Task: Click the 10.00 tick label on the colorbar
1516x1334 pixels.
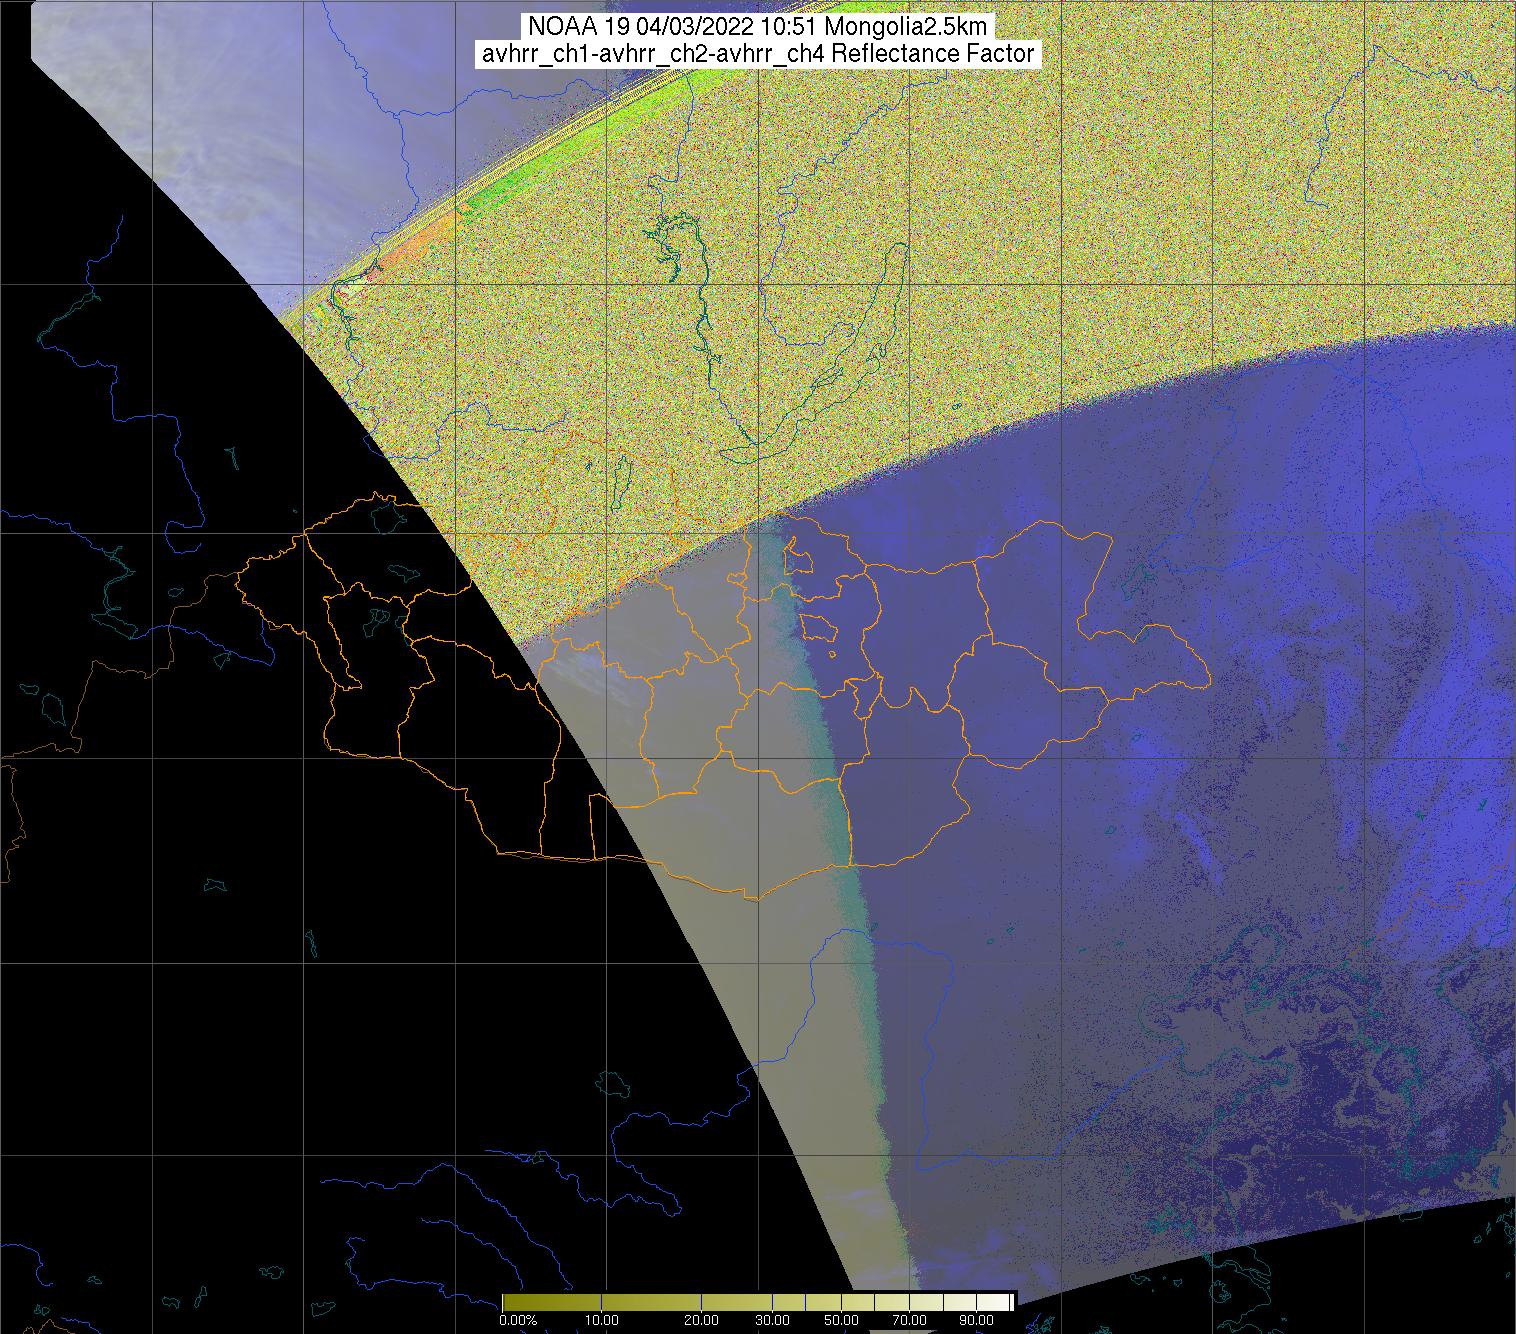Action: tap(600, 1321)
